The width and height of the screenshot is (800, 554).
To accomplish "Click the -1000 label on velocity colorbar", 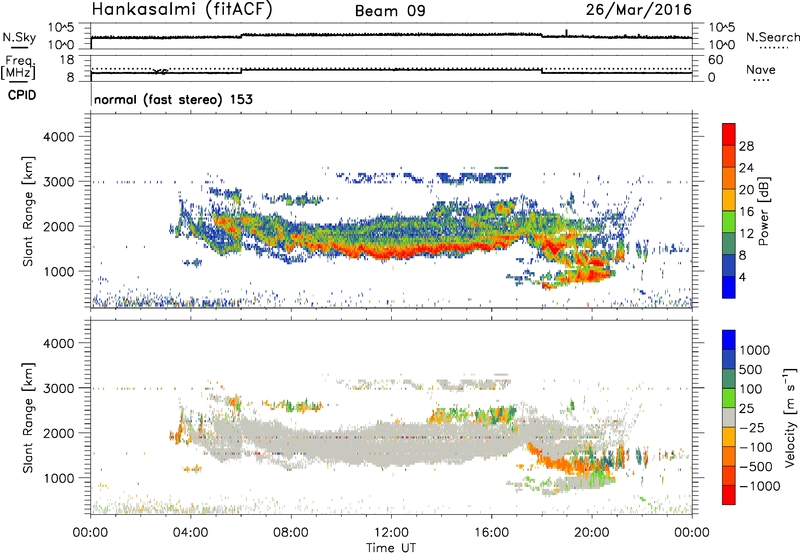I will tap(759, 486).
